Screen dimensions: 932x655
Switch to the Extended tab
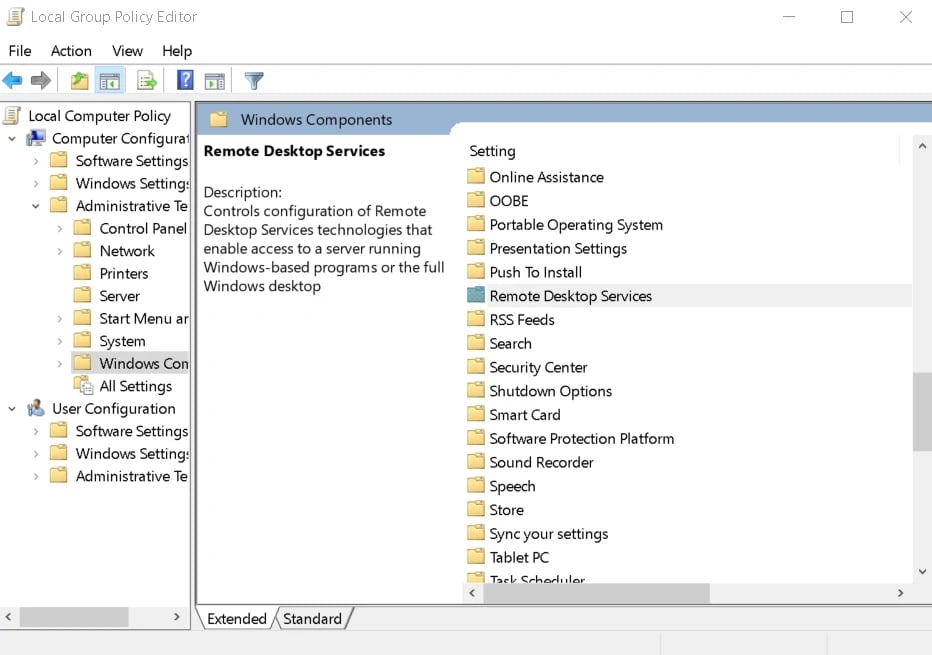[237, 619]
